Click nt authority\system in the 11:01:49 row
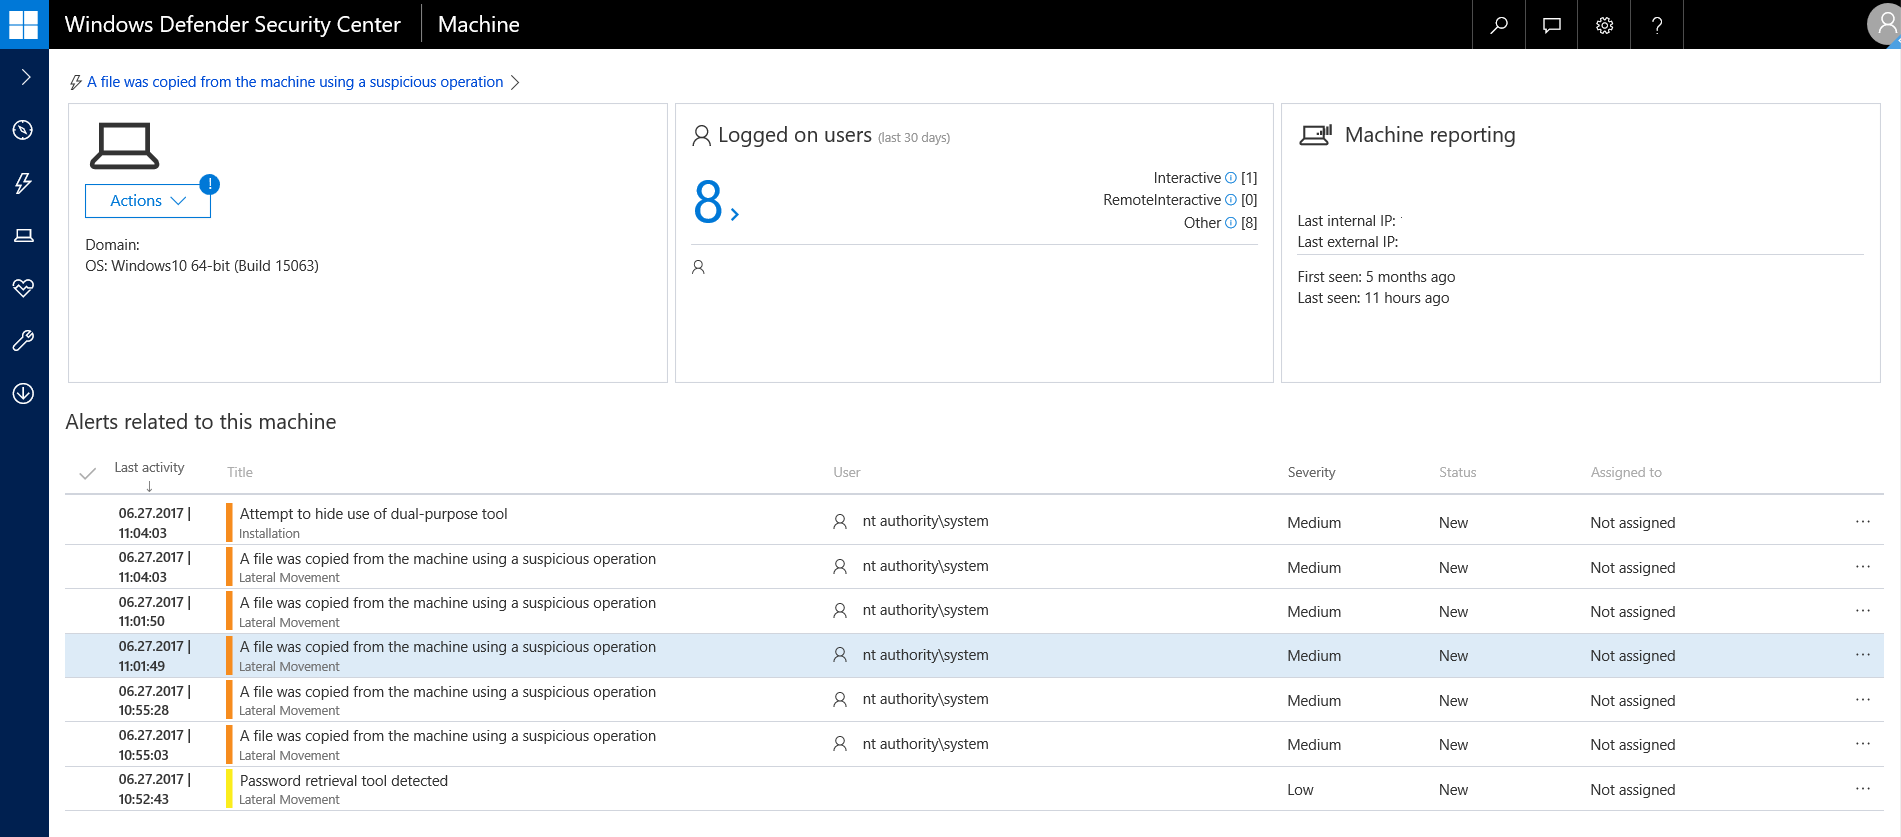This screenshot has height=837, width=1901. pyautogui.click(x=925, y=655)
